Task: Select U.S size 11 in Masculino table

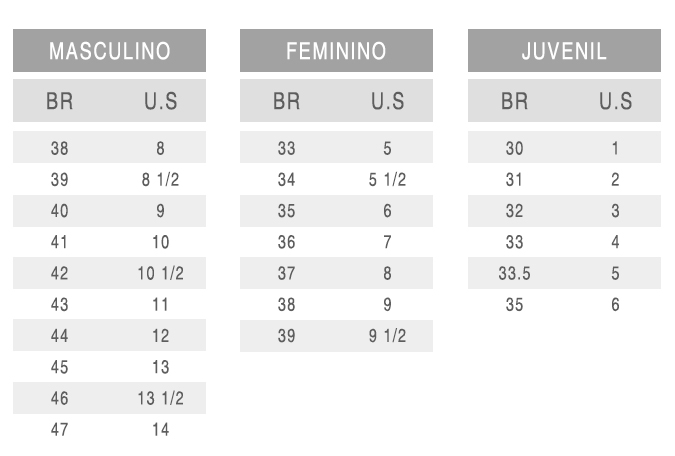Action: tap(160, 304)
